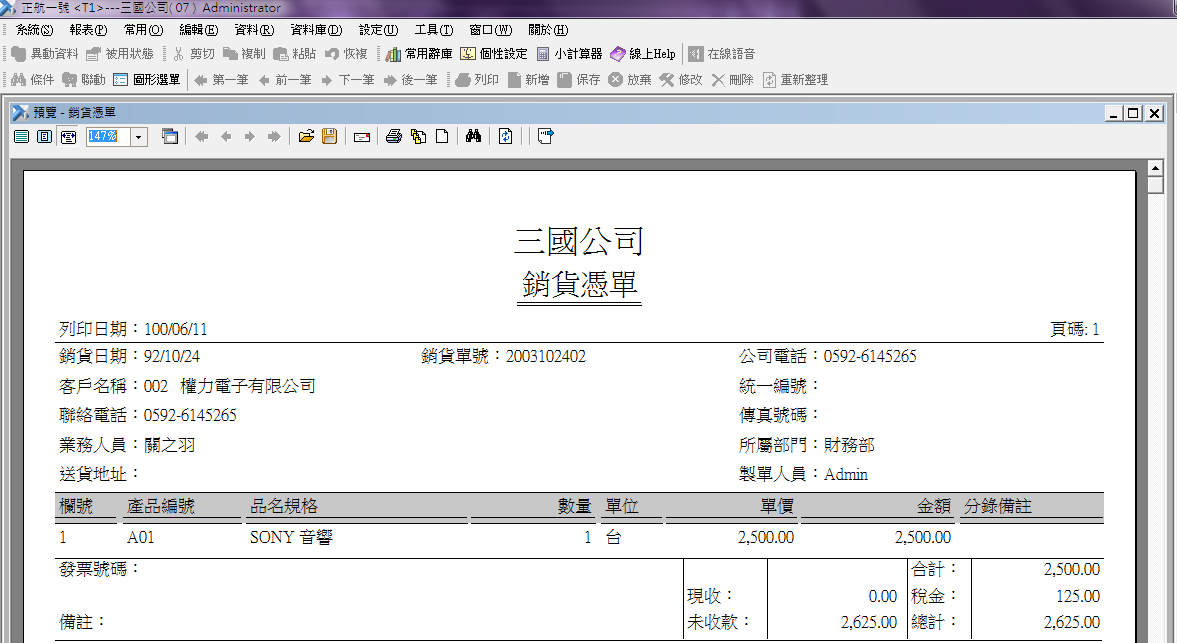The image size is (1177, 643).
Task: Click the close preview export icon
Action: point(545,137)
